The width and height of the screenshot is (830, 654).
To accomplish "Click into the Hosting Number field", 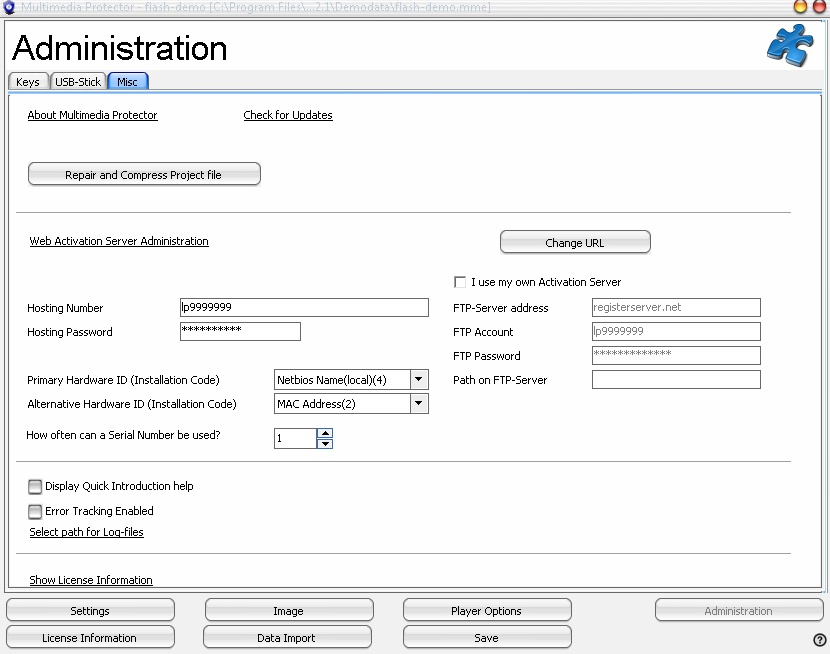I will [304, 308].
